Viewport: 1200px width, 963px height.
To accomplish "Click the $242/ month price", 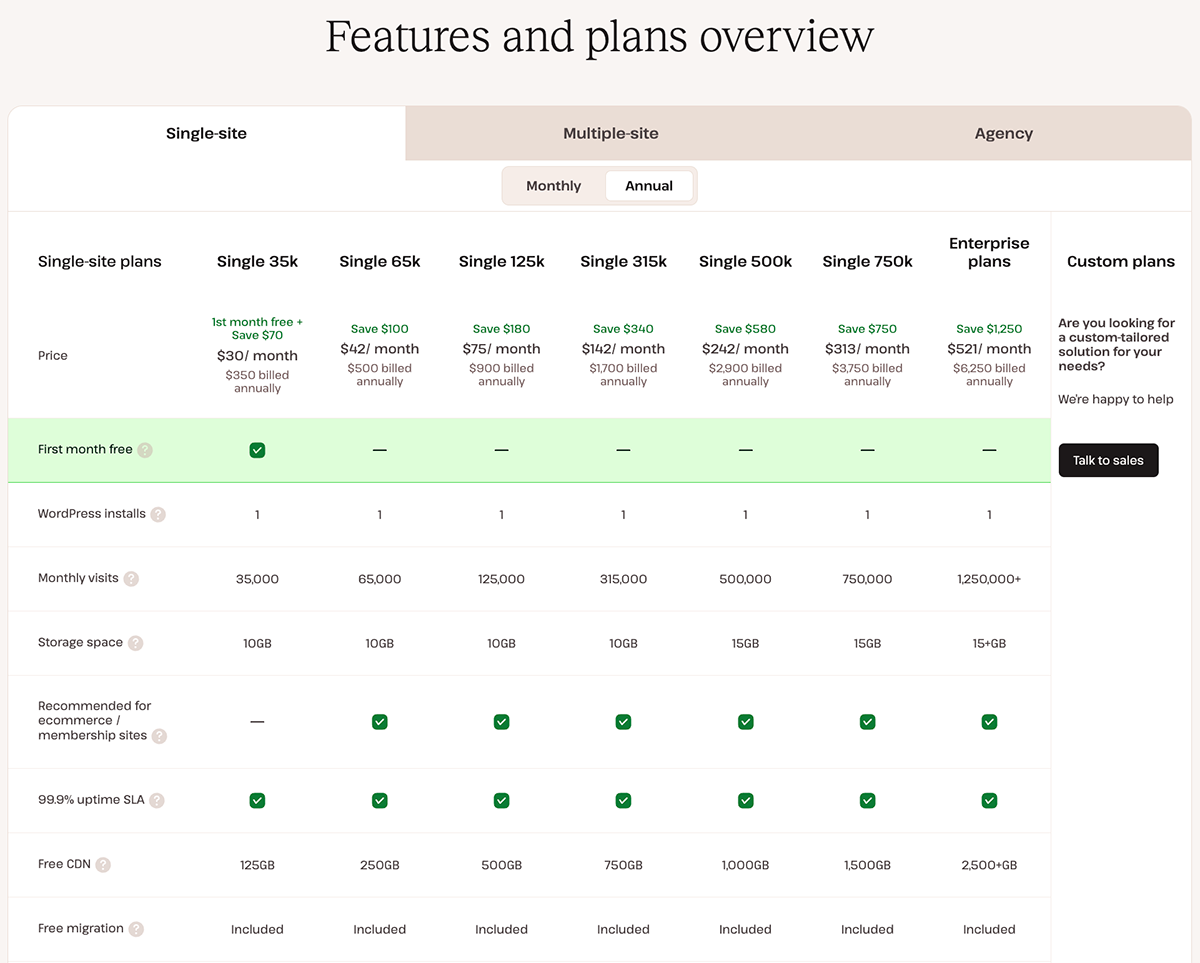I will tap(745, 349).
